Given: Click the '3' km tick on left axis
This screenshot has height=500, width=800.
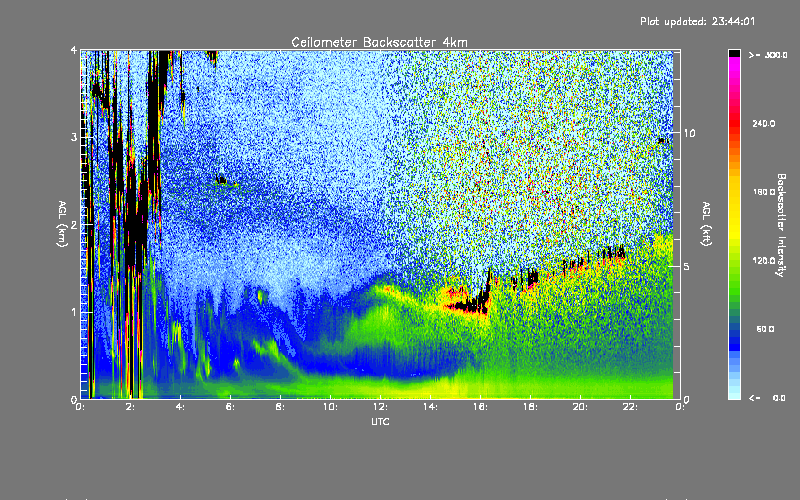Looking at the screenshot, I should 74,137.
